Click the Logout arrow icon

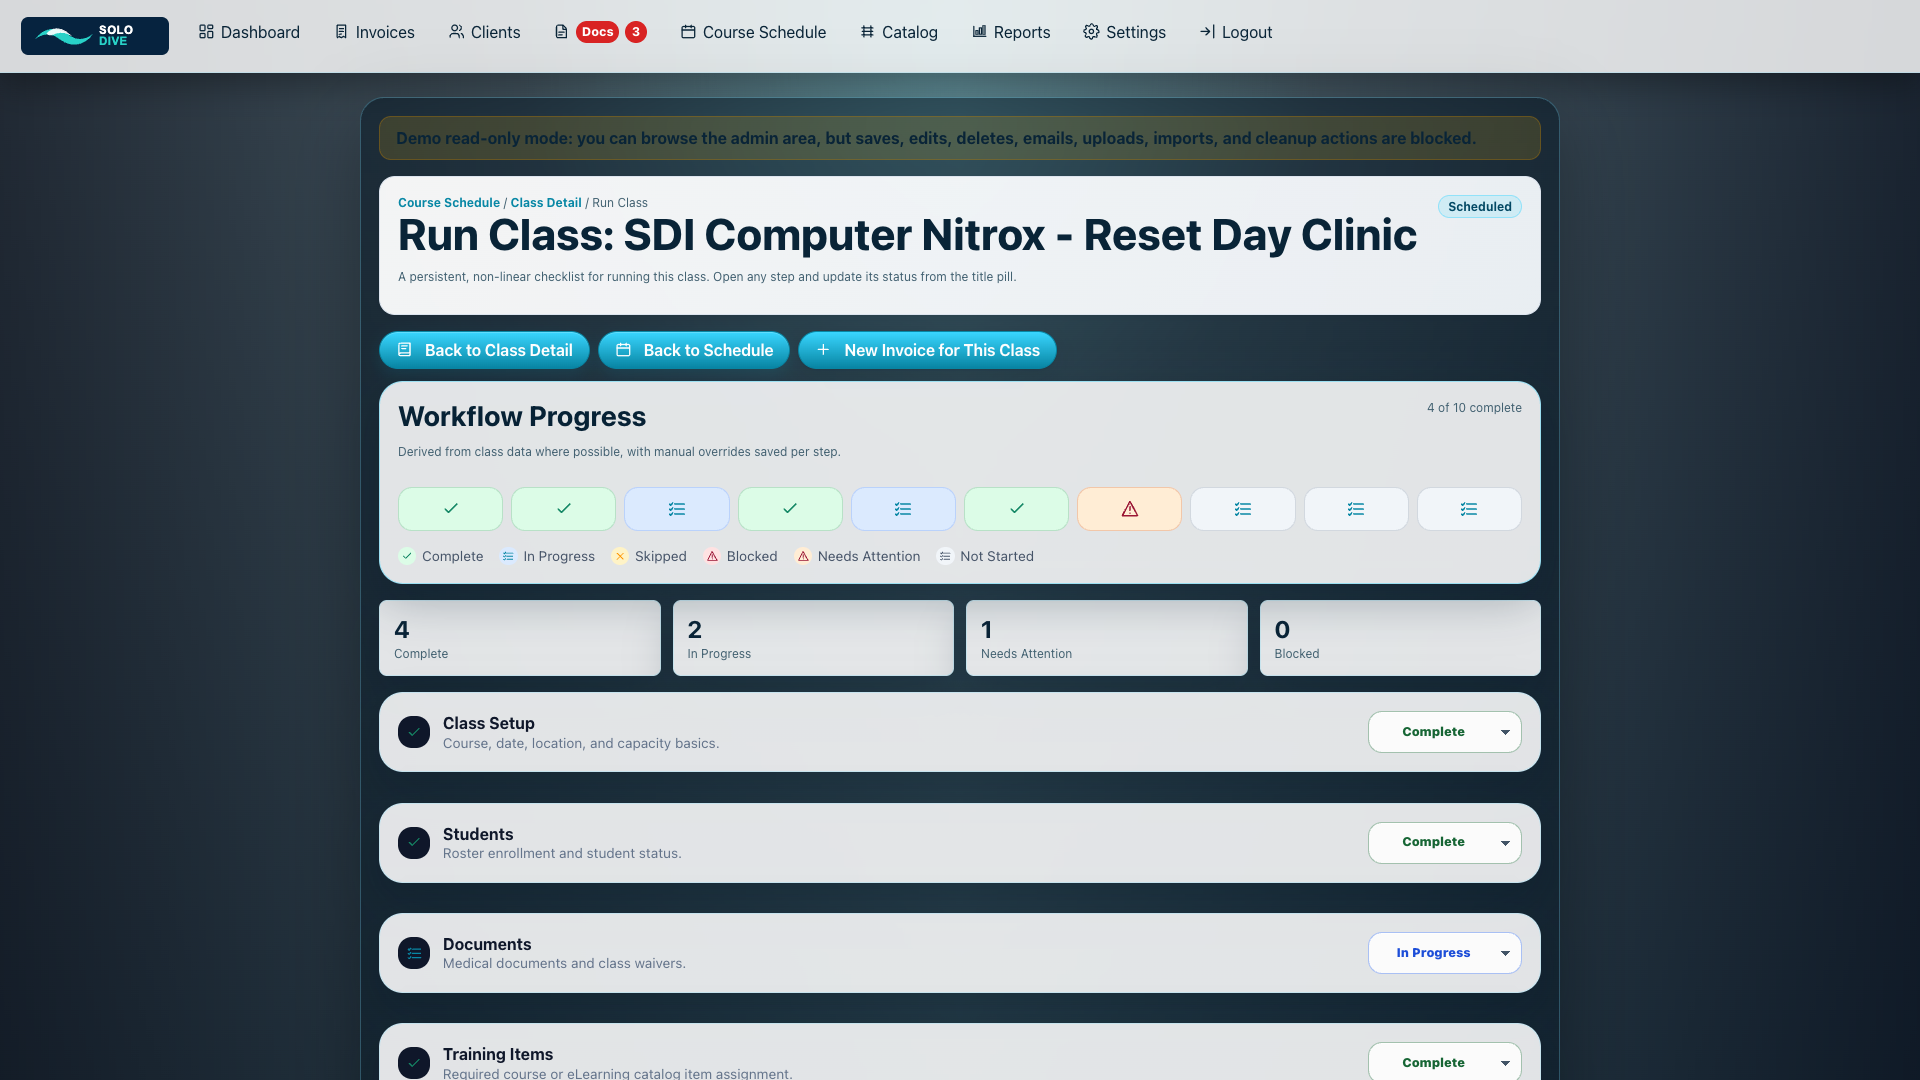pyautogui.click(x=1207, y=32)
